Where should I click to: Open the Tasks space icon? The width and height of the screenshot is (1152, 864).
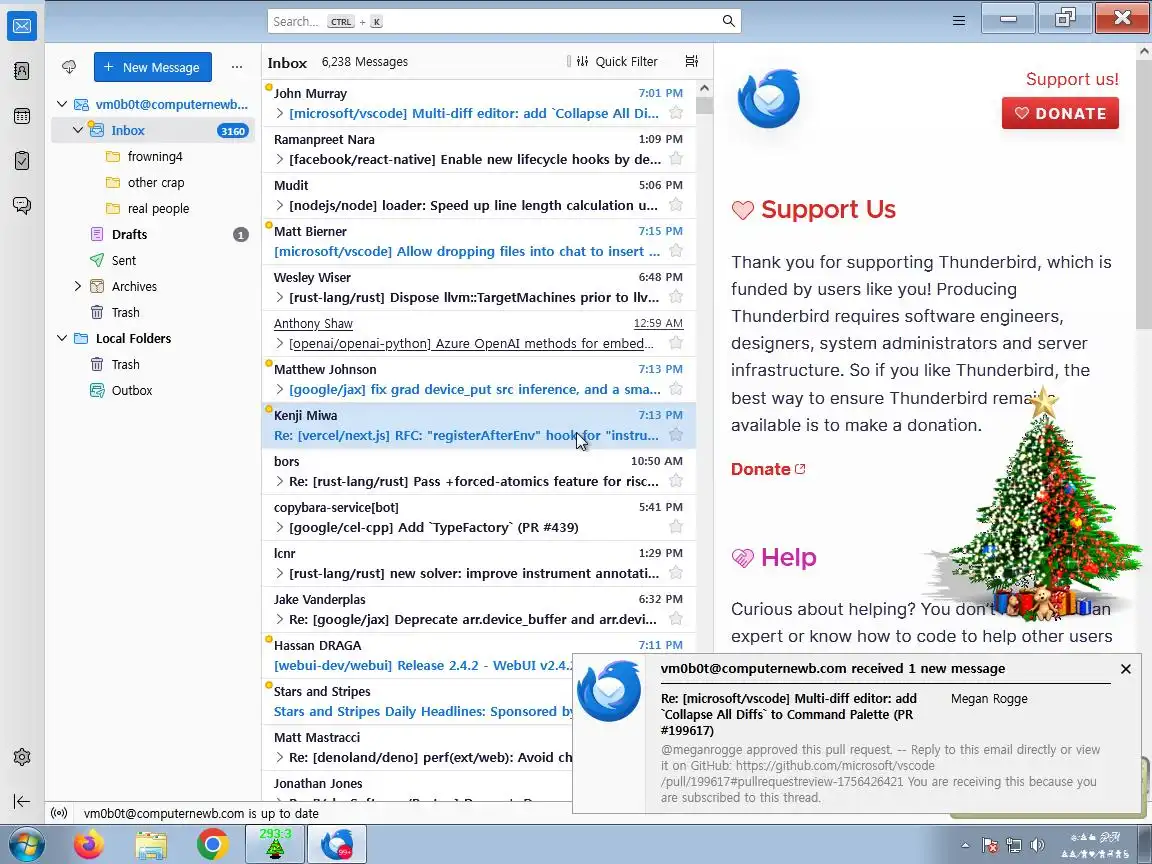pos(22,160)
